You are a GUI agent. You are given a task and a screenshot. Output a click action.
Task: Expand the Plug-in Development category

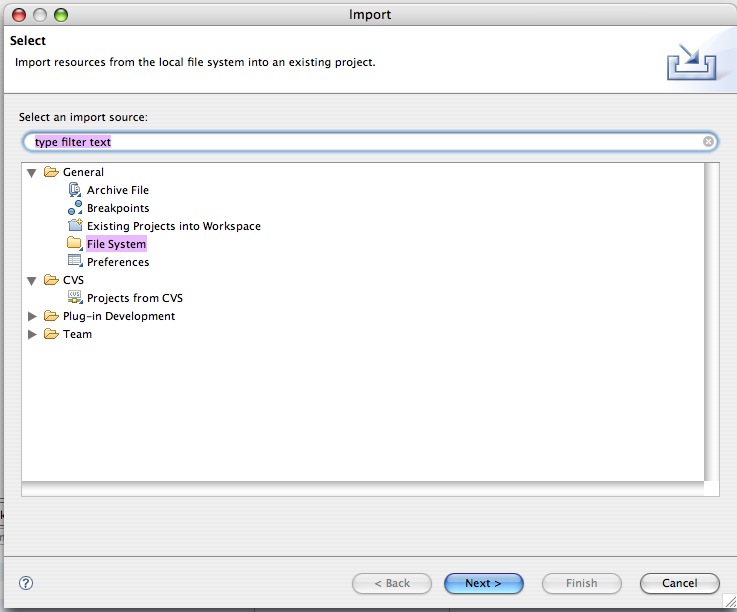(33, 316)
